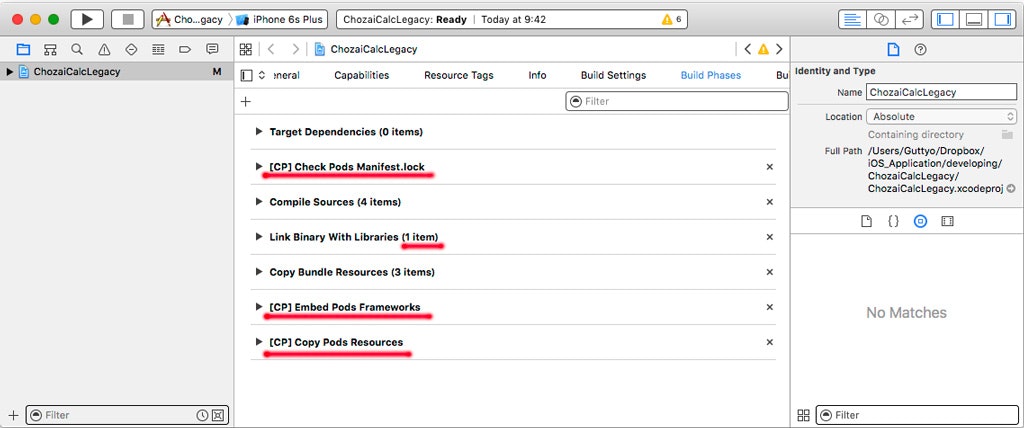Switch to the Info tab
Viewport: 1024px width, 428px height.
537,75
